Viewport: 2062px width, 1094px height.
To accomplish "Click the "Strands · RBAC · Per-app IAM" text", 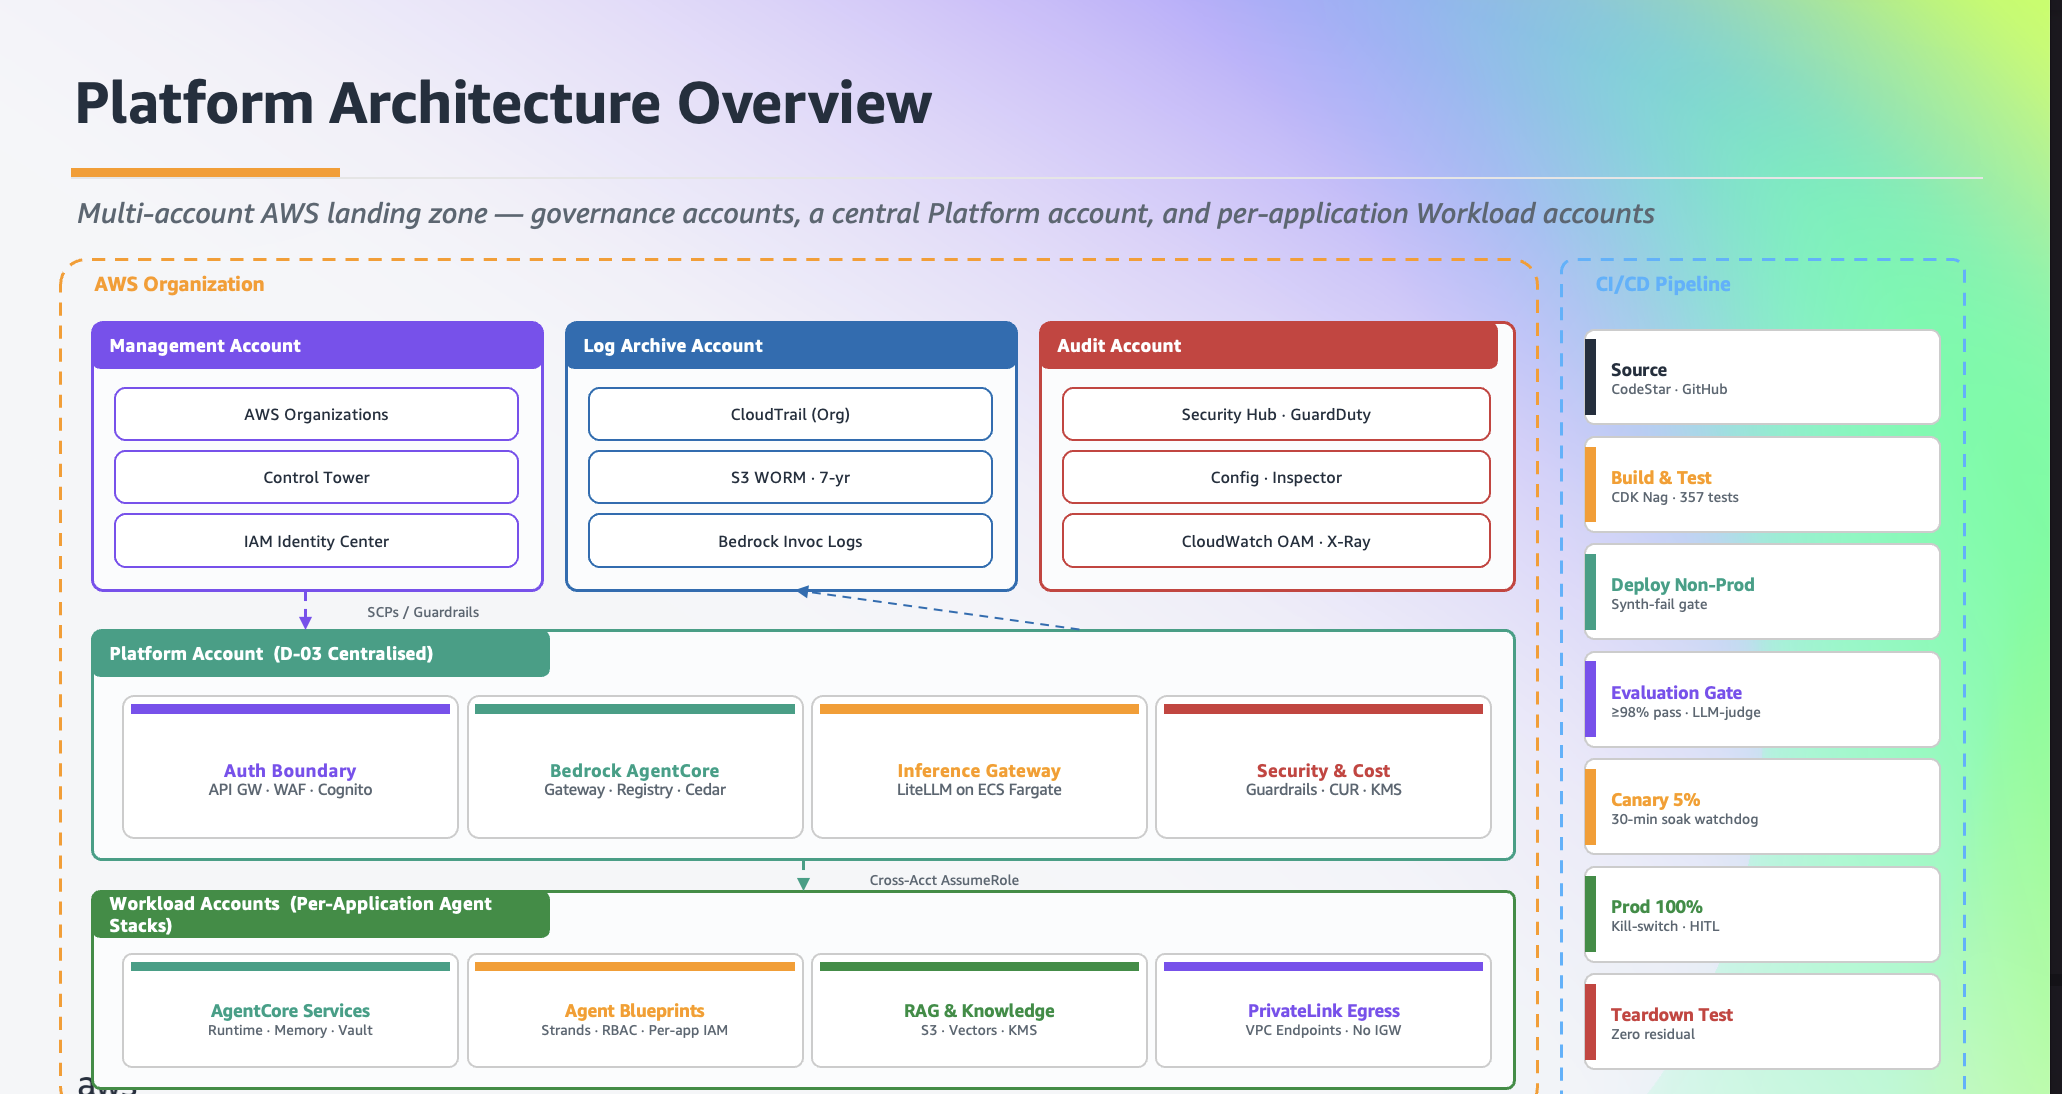I will tap(635, 1030).
